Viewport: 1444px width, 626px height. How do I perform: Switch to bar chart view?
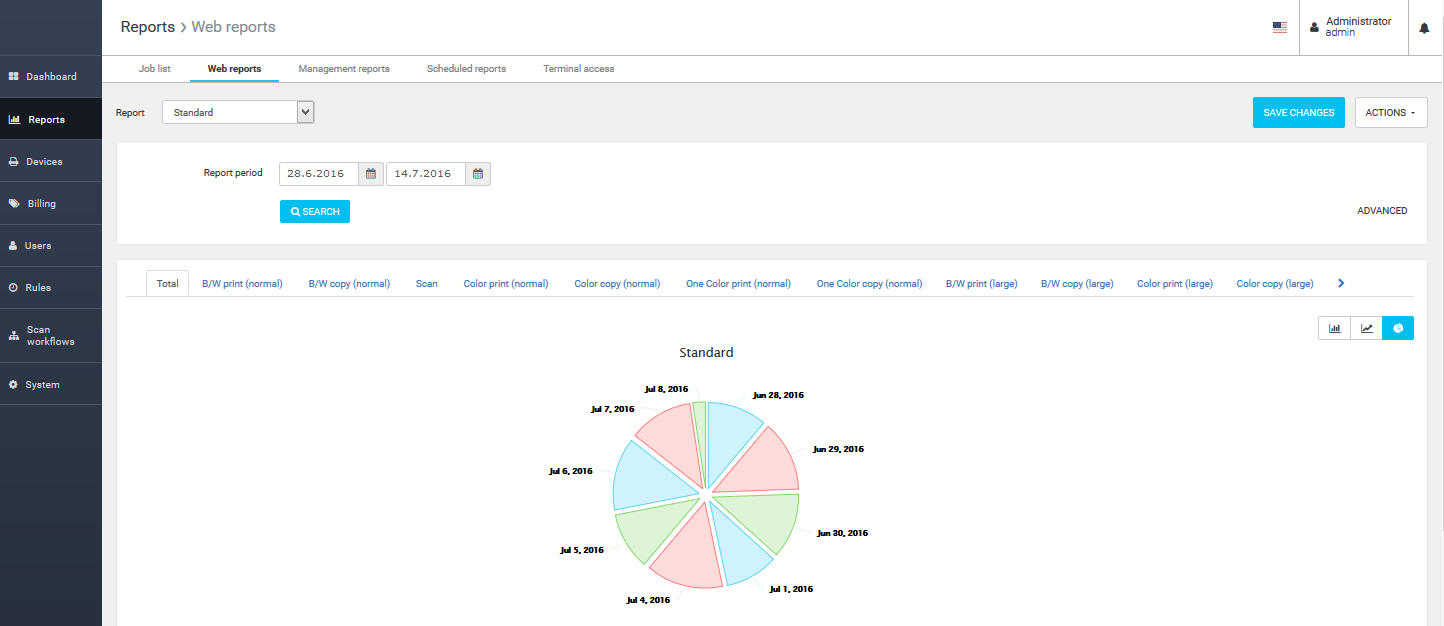1334,328
